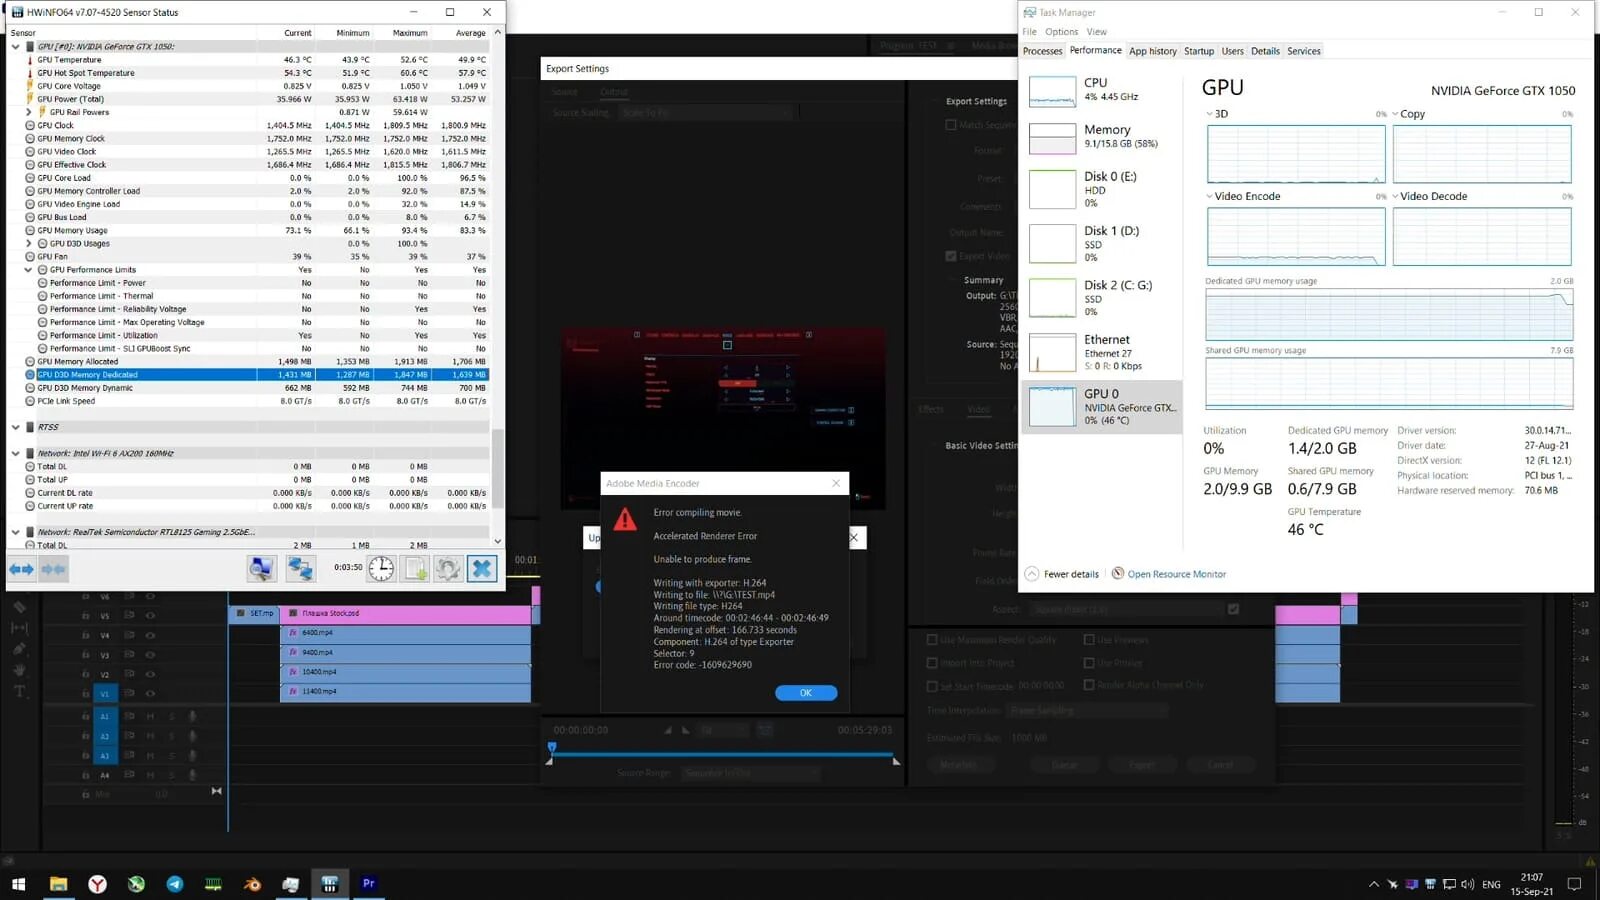This screenshot has width=1600, height=900.
Task: Reset the HWiNFO elapsed time clock
Action: coord(381,569)
